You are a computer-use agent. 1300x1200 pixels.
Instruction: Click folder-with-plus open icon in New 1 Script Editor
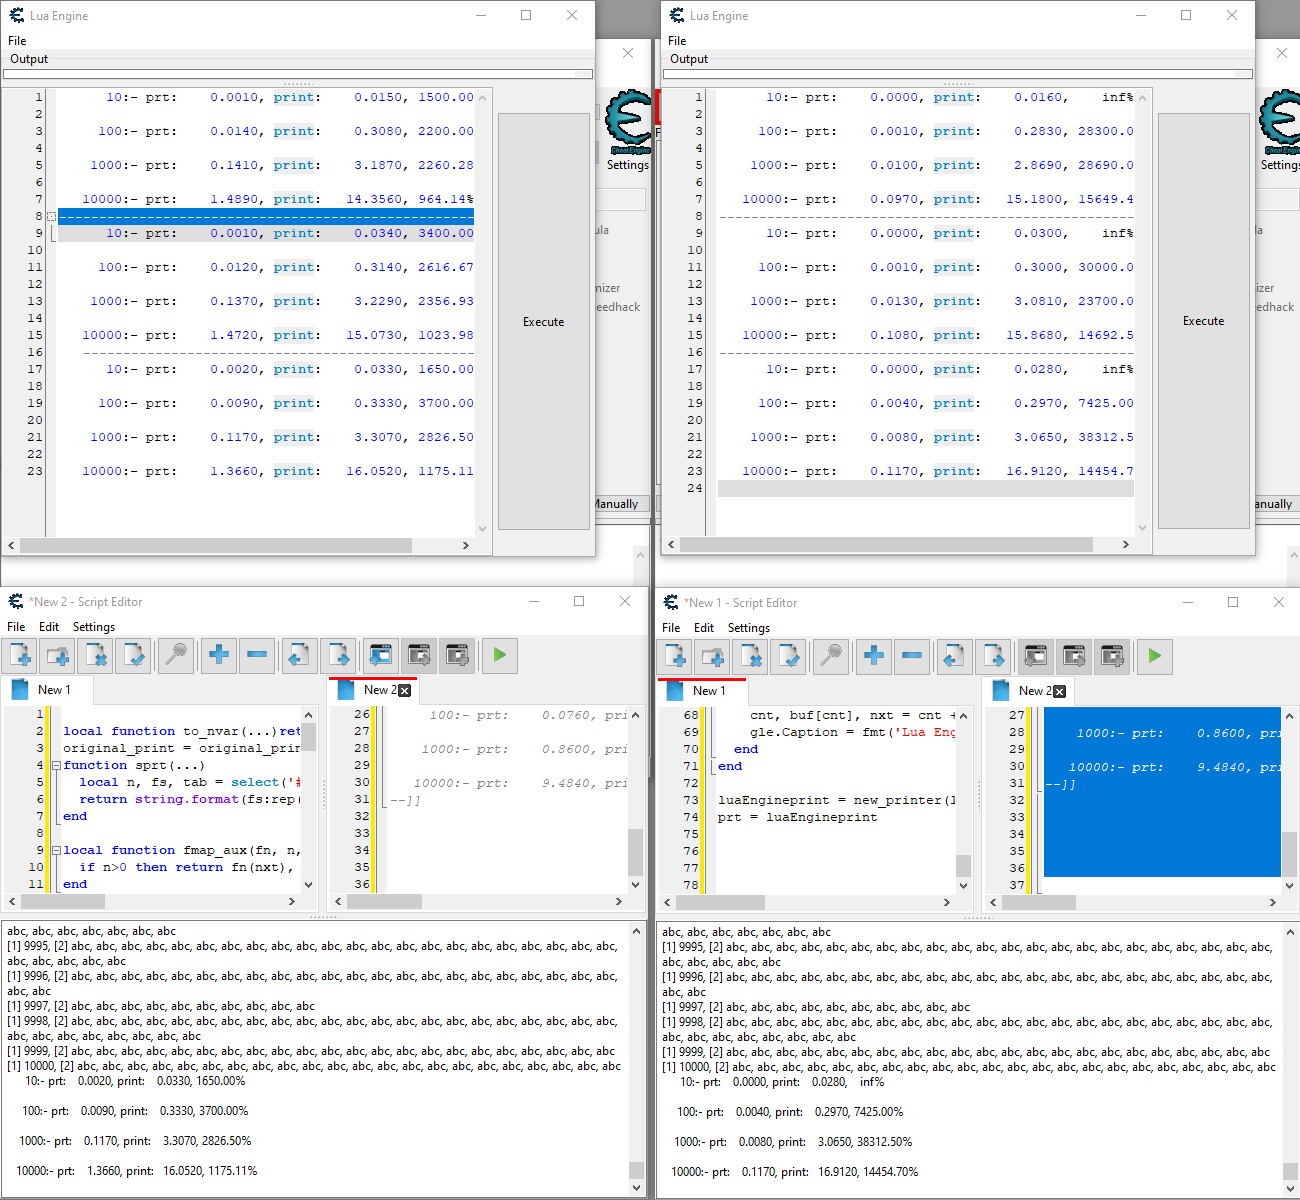714,657
